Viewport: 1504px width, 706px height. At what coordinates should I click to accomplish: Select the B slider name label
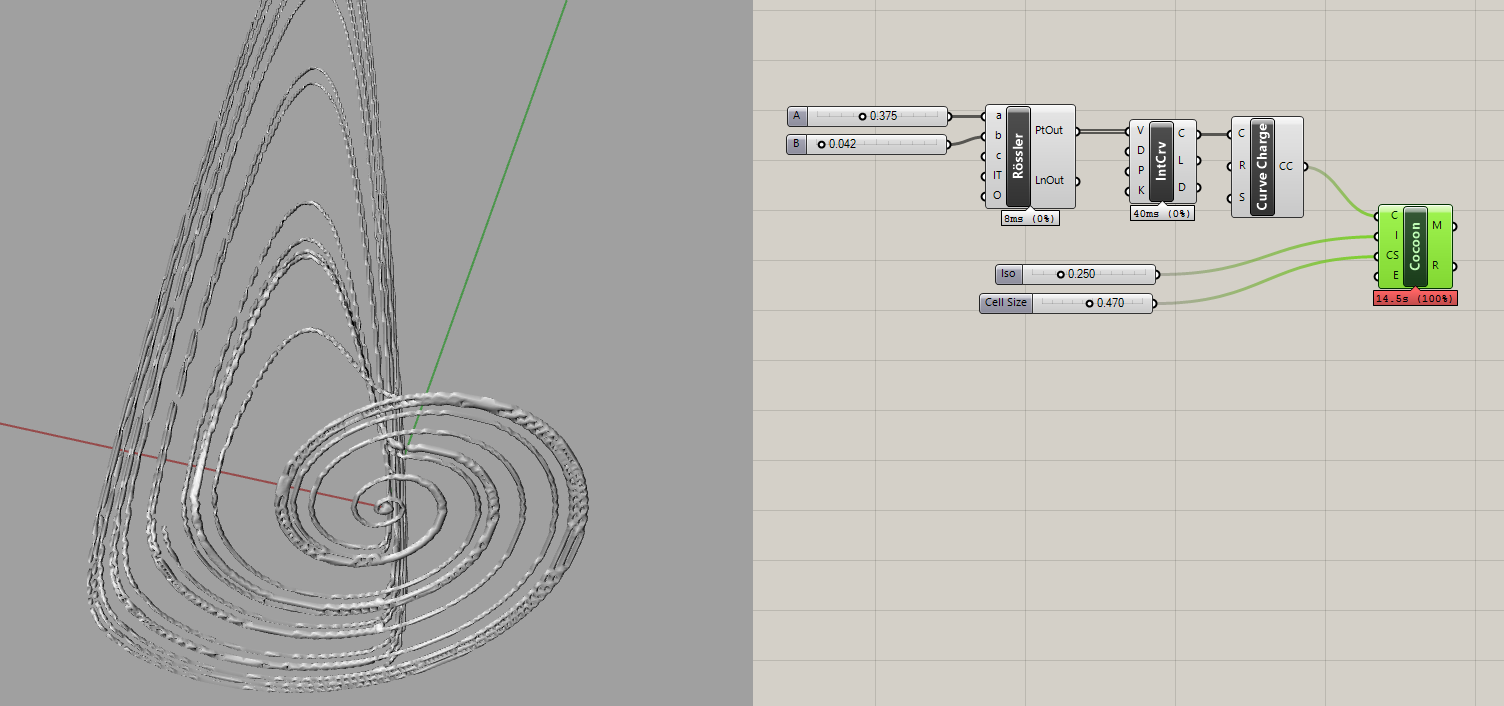pos(797,145)
